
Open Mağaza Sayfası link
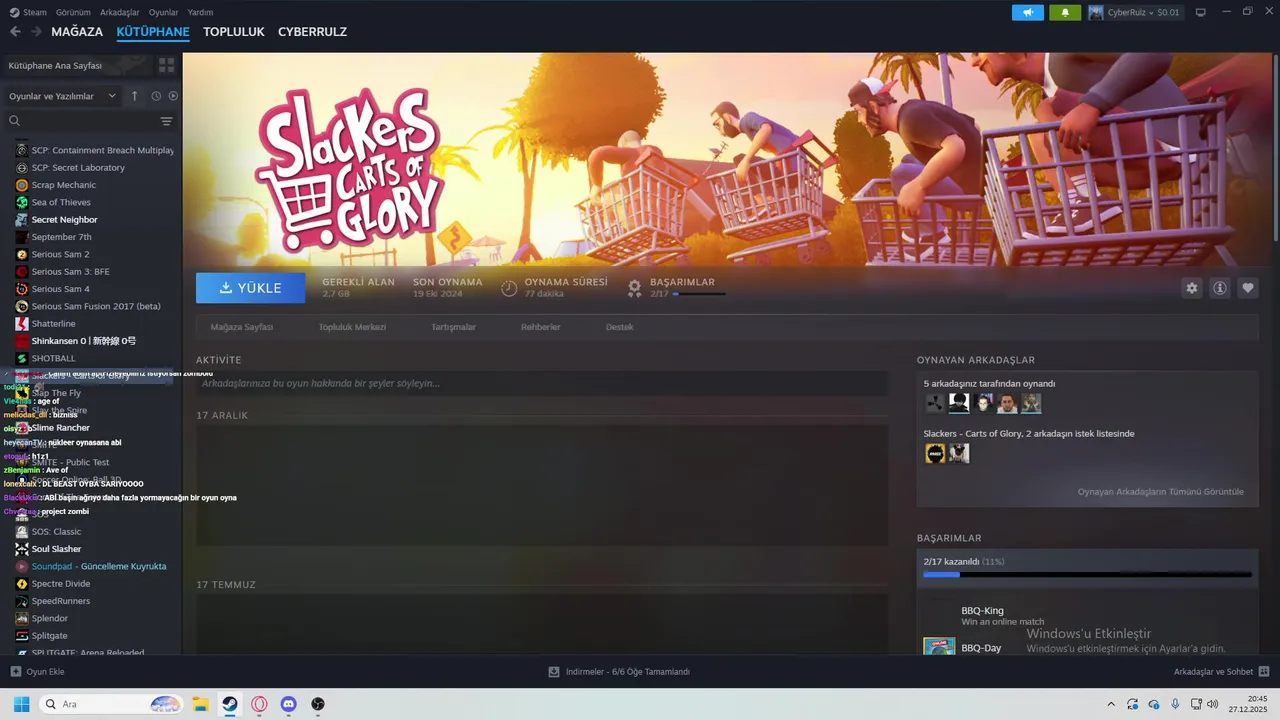click(x=241, y=327)
